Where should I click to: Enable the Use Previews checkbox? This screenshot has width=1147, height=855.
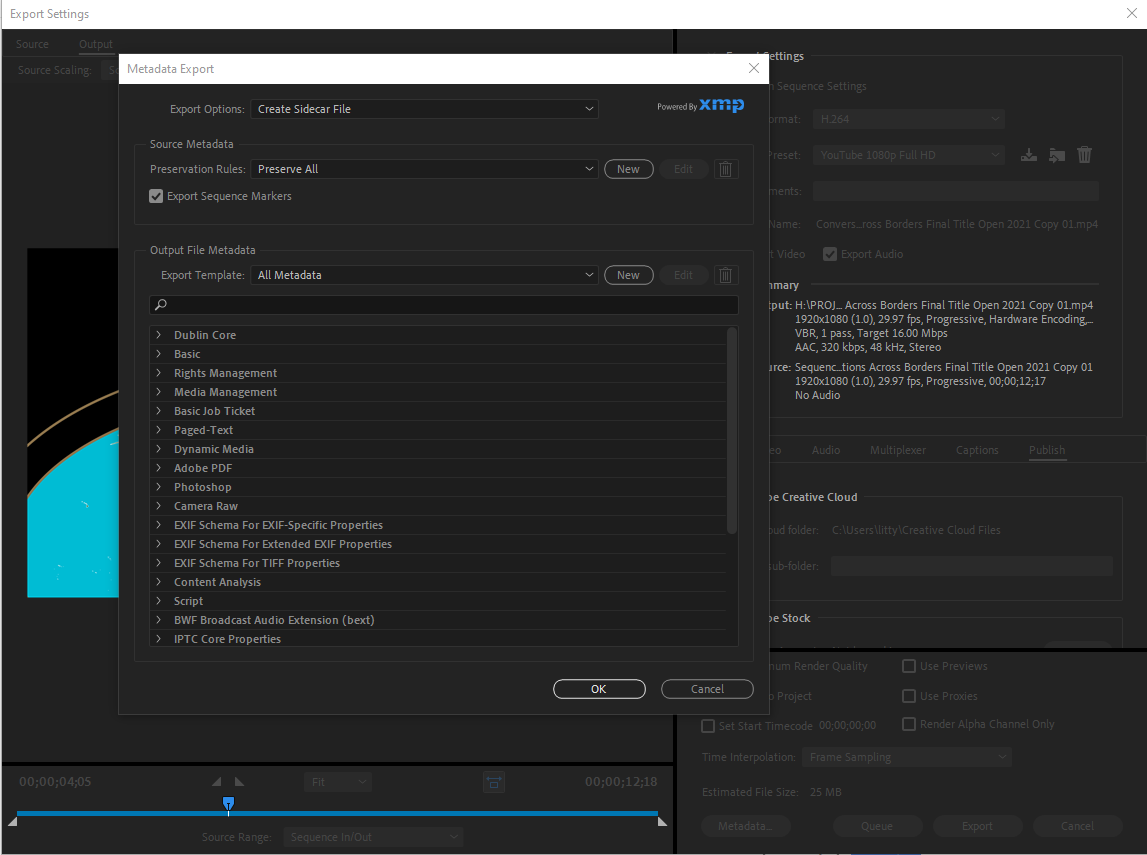908,666
